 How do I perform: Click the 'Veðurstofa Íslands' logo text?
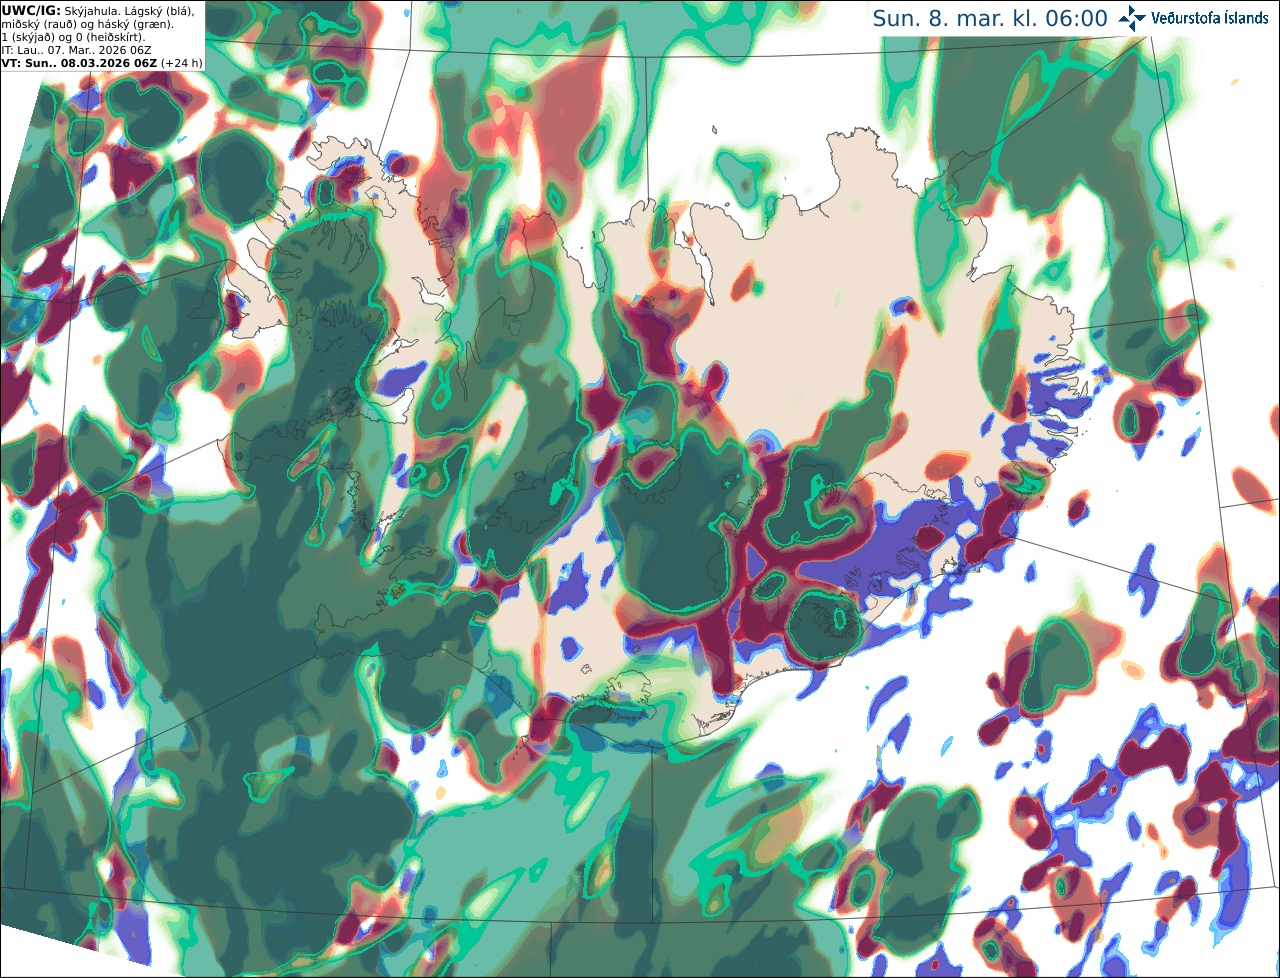[1210, 18]
